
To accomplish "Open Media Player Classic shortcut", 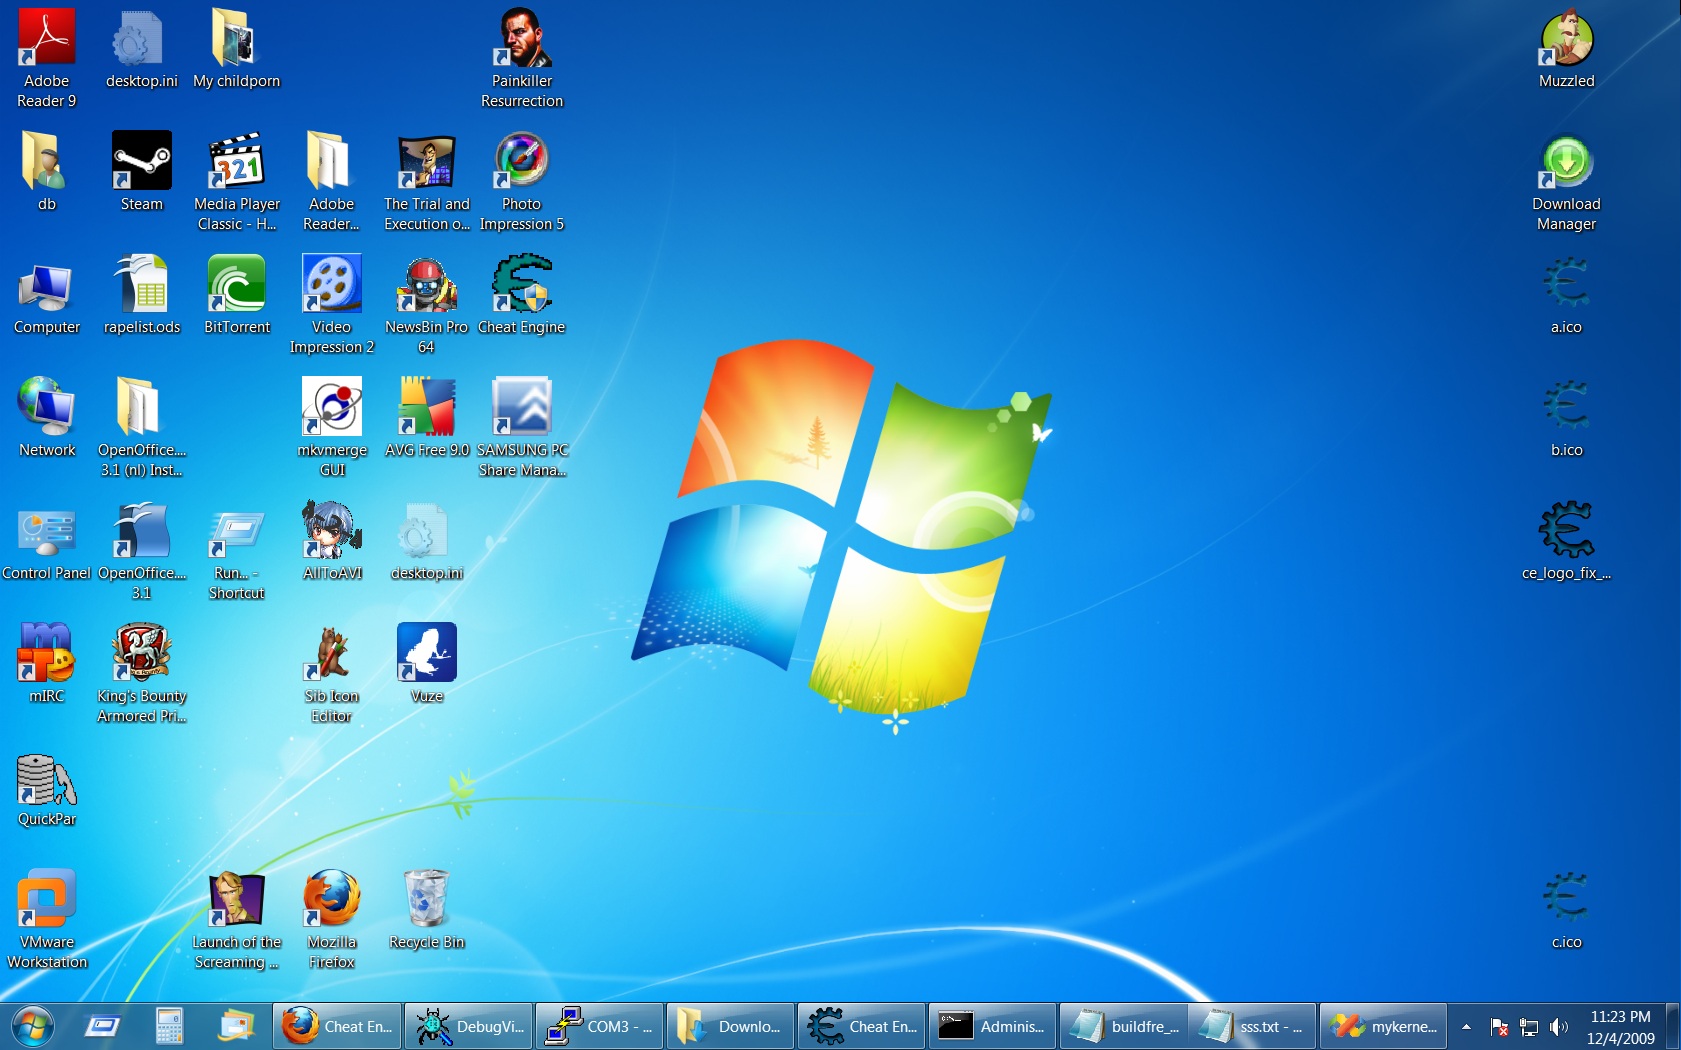I will pos(237,182).
